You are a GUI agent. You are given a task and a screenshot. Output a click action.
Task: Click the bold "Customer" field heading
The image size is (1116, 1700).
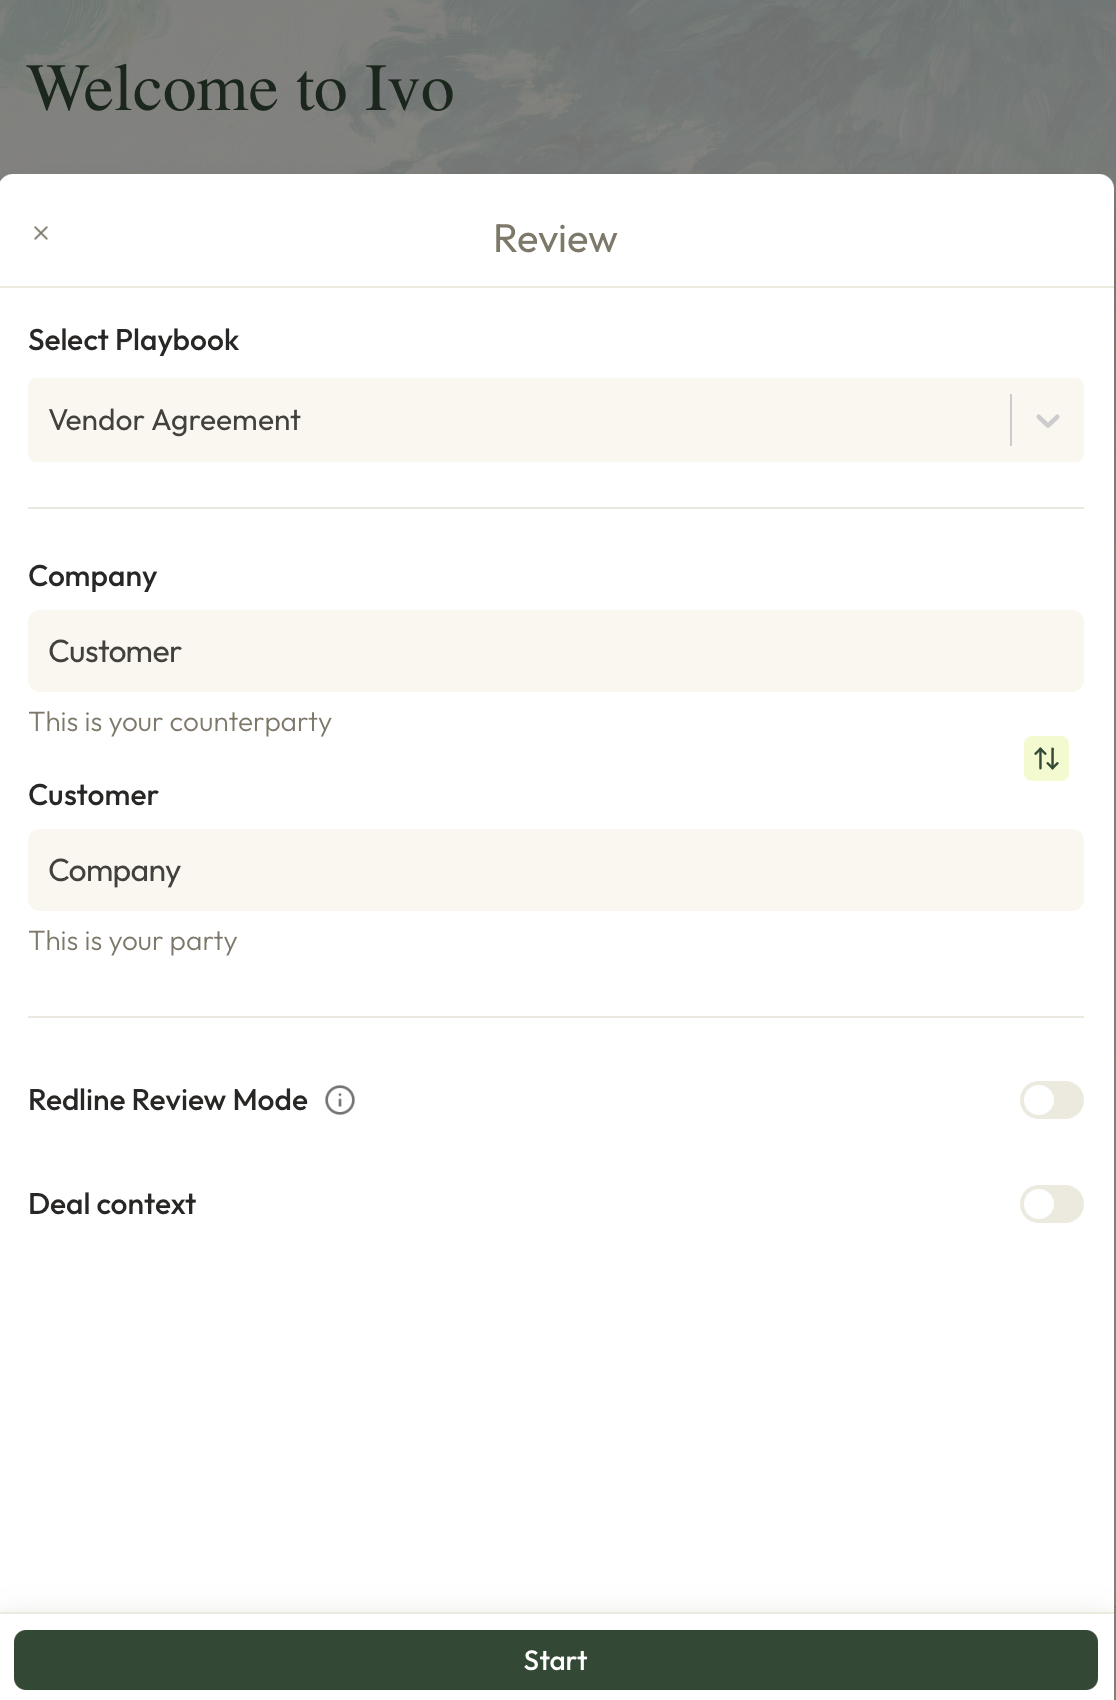(94, 795)
